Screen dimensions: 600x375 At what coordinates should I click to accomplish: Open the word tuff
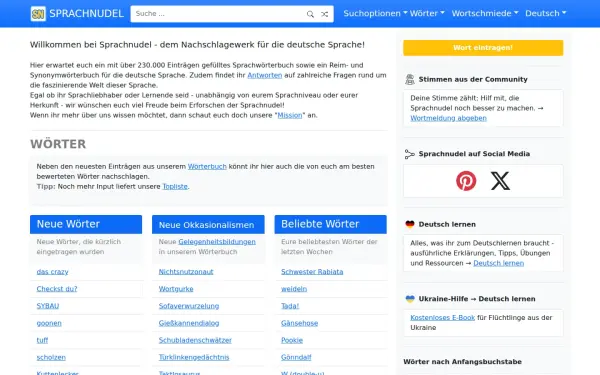[x=42, y=340]
